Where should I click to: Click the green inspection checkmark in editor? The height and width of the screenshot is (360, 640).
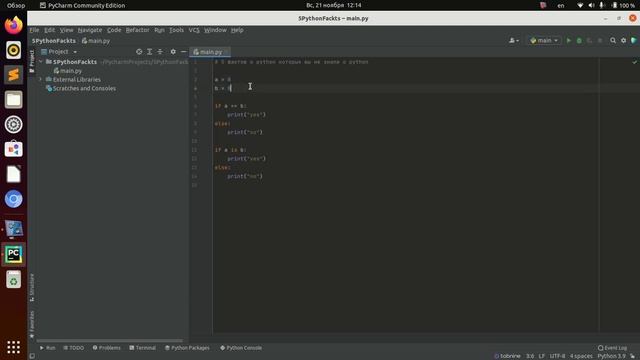[635, 62]
